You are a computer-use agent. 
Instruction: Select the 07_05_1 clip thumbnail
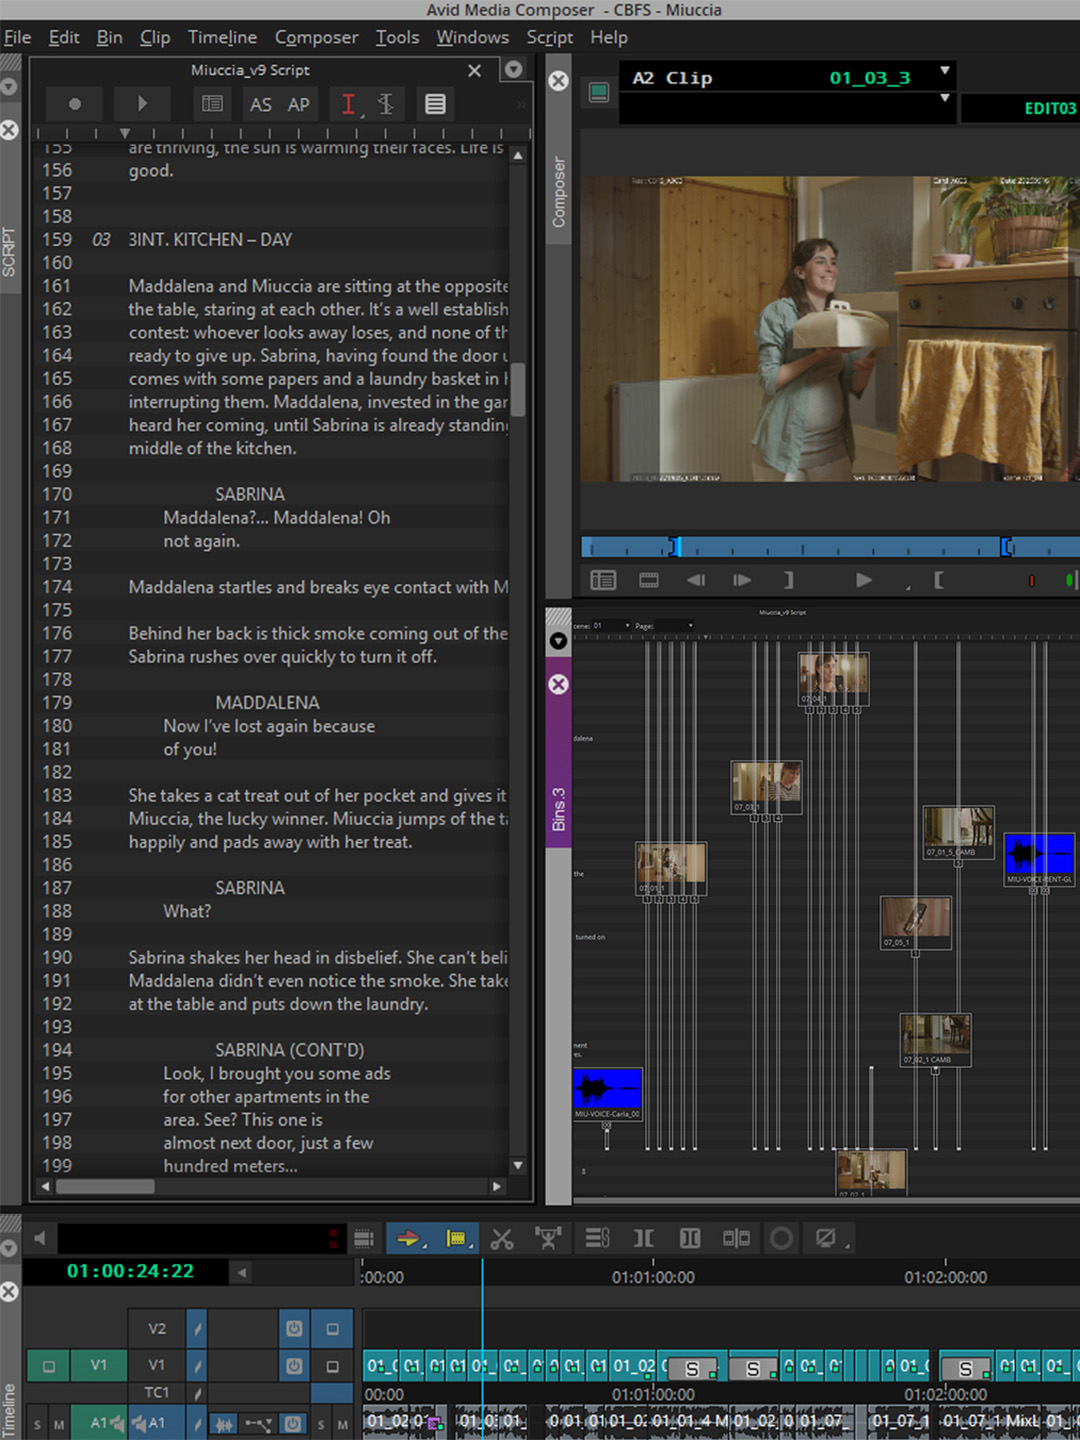915,922
